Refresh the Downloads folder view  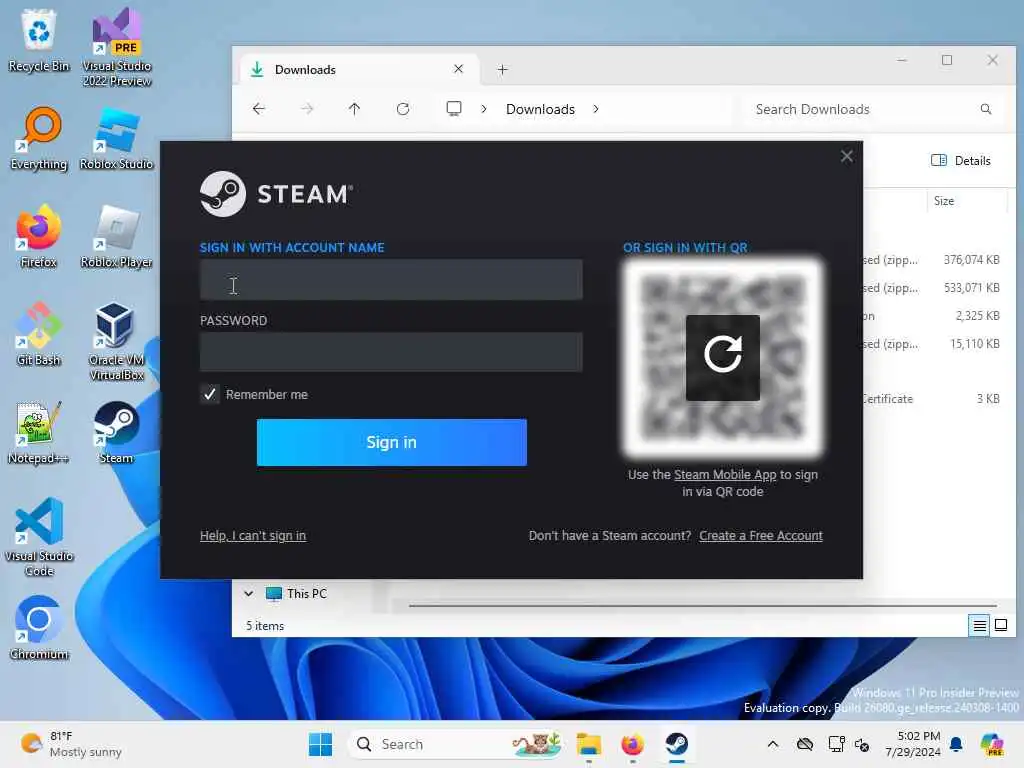403,109
